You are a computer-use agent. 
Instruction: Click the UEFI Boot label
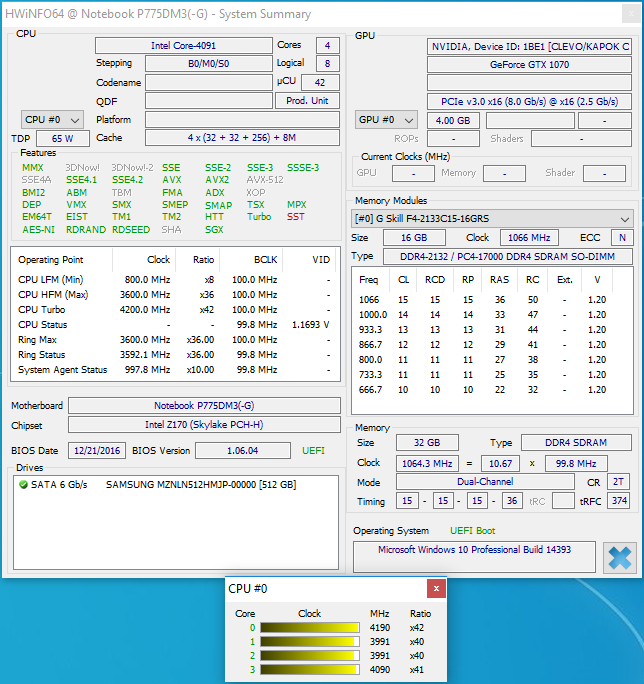click(473, 531)
